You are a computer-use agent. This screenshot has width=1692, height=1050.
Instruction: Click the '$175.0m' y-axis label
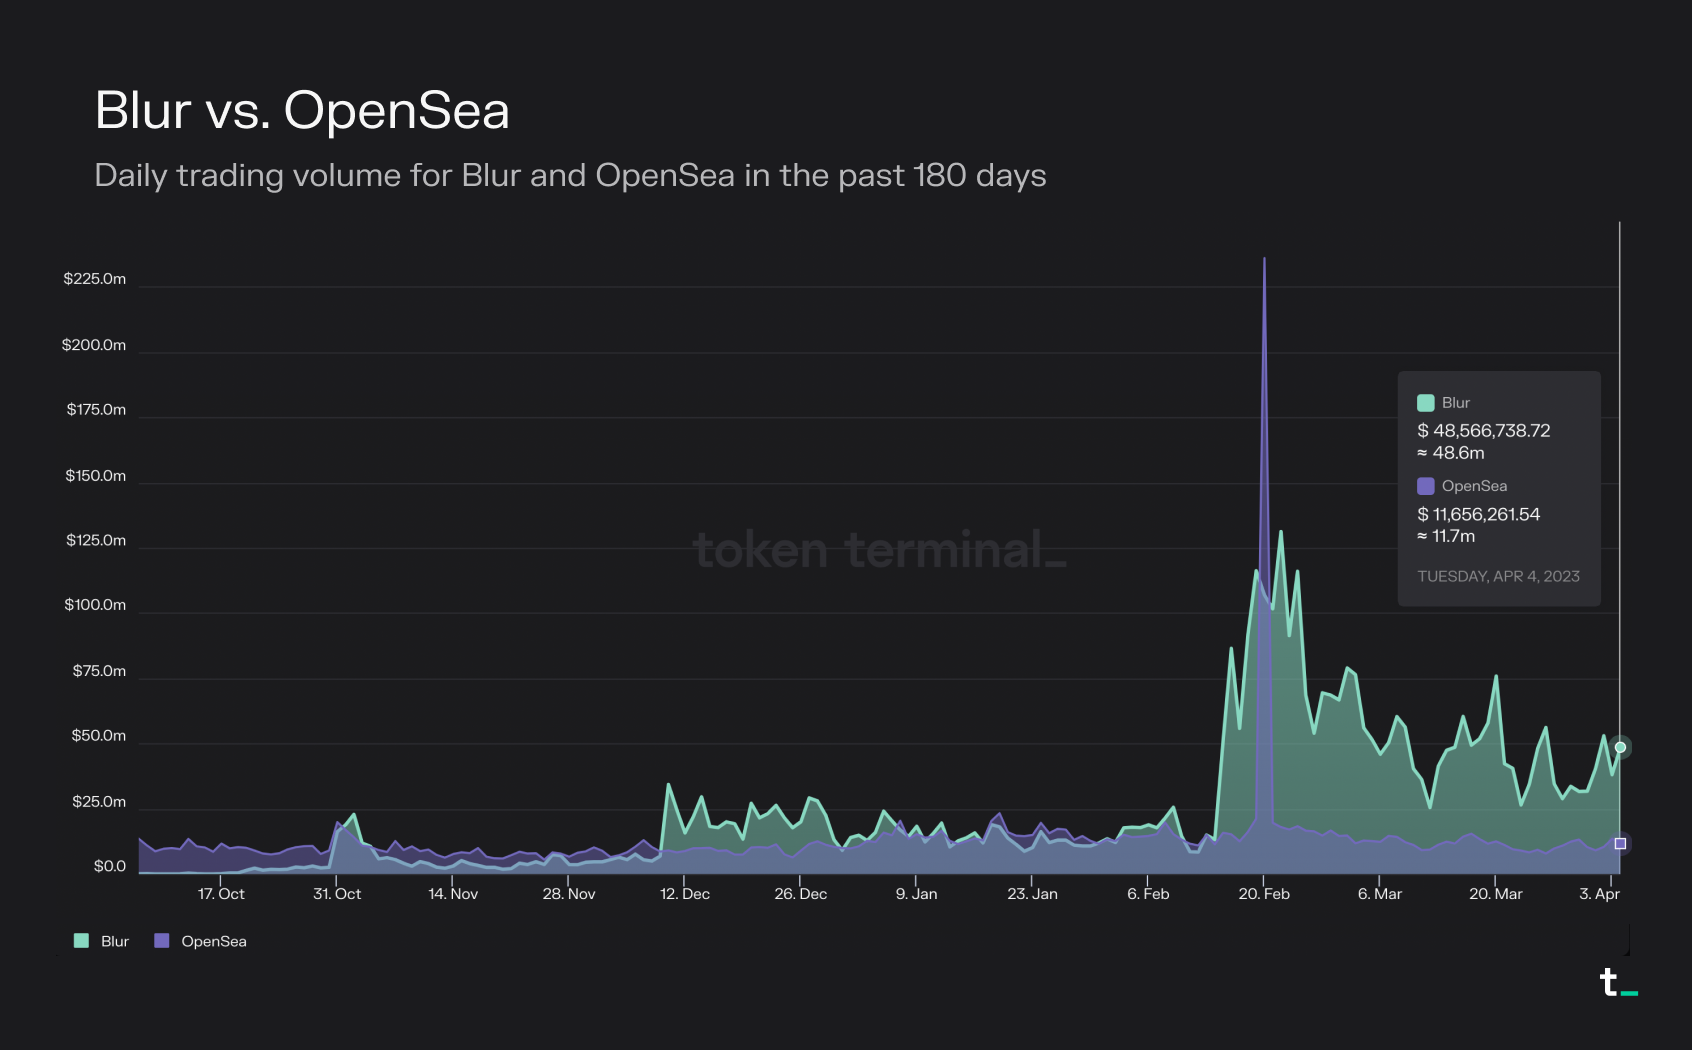point(96,410)
